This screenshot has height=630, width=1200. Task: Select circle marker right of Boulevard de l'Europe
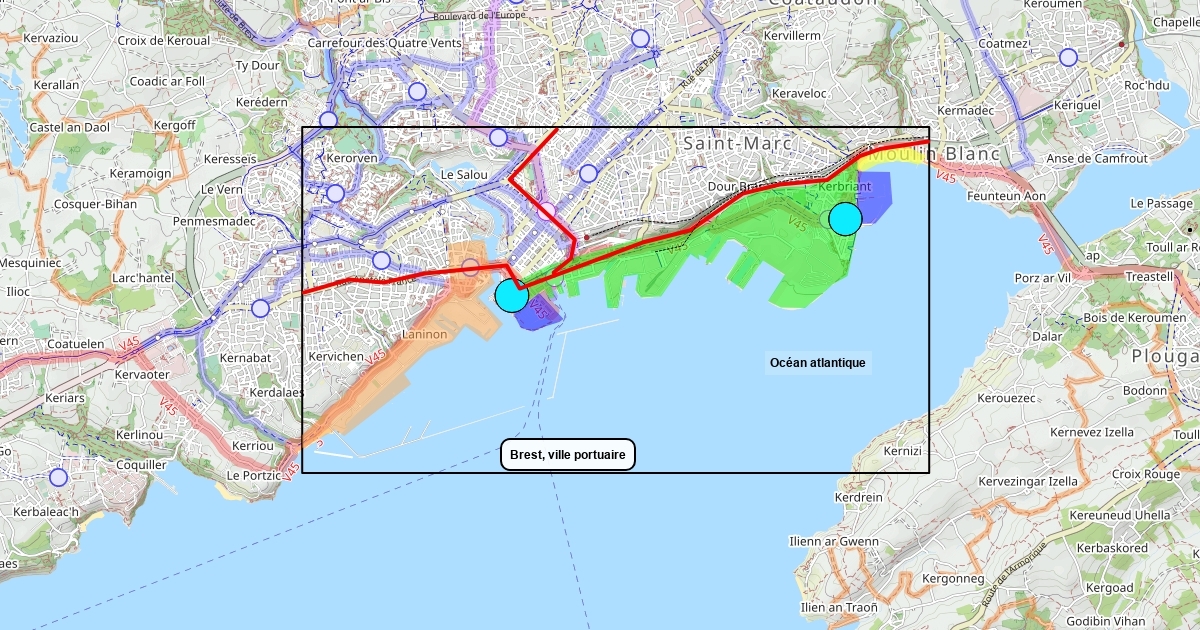click(641, 39)
